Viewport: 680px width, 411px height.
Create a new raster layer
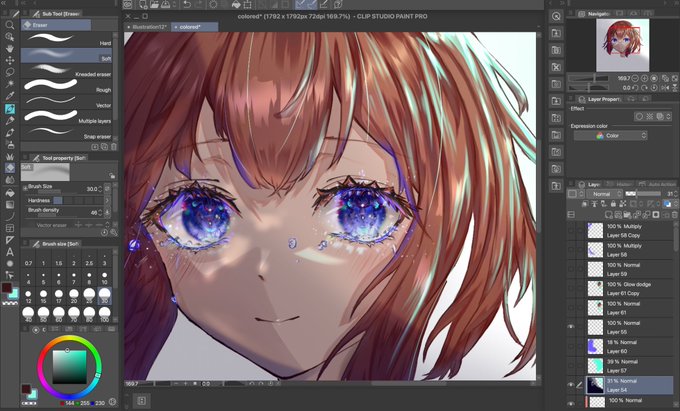(x=609, y=215)
